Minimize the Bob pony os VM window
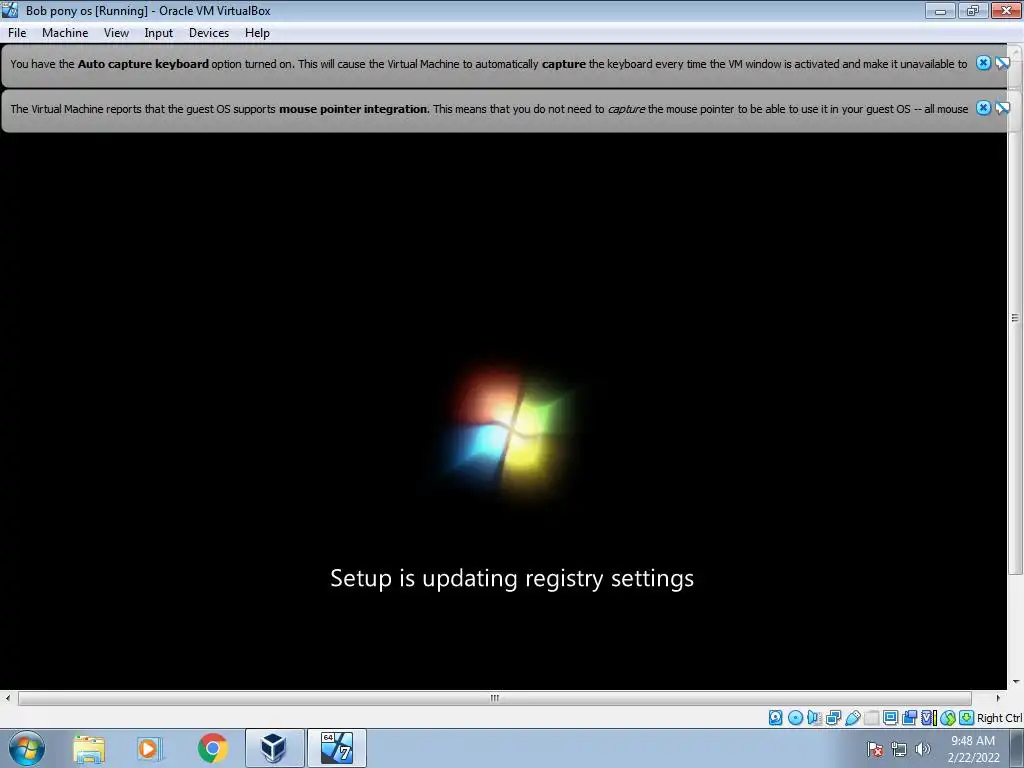 (940, 10)
